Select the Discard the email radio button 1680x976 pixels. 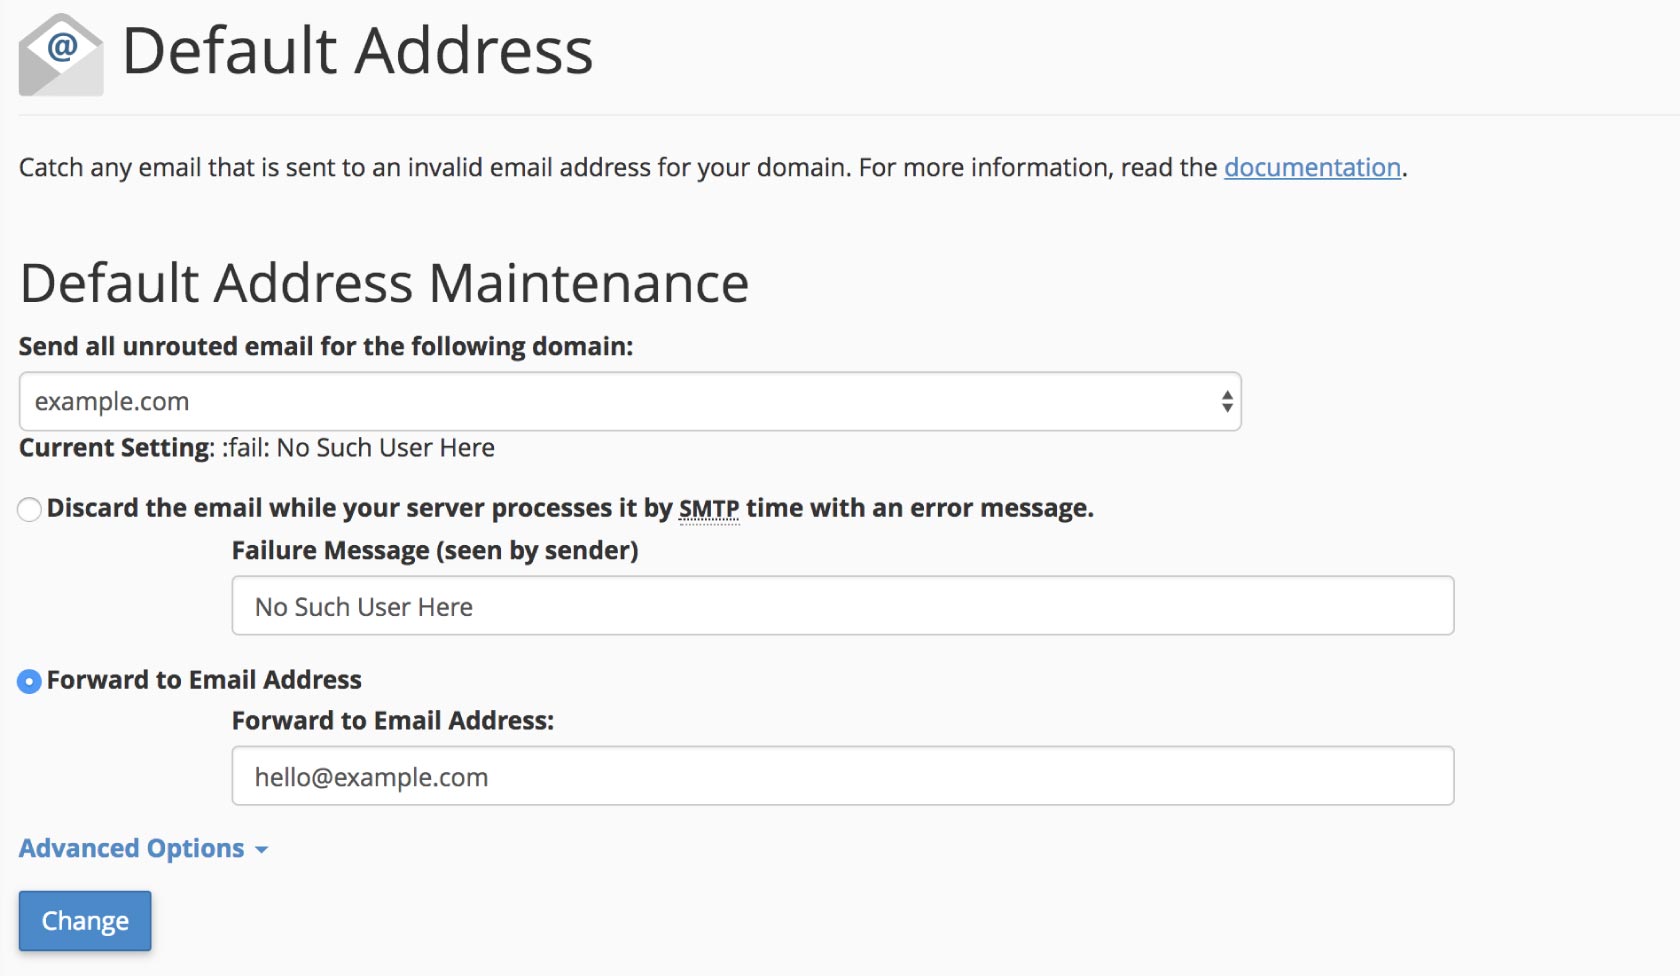pyautogui.click(x=29, y=510)
